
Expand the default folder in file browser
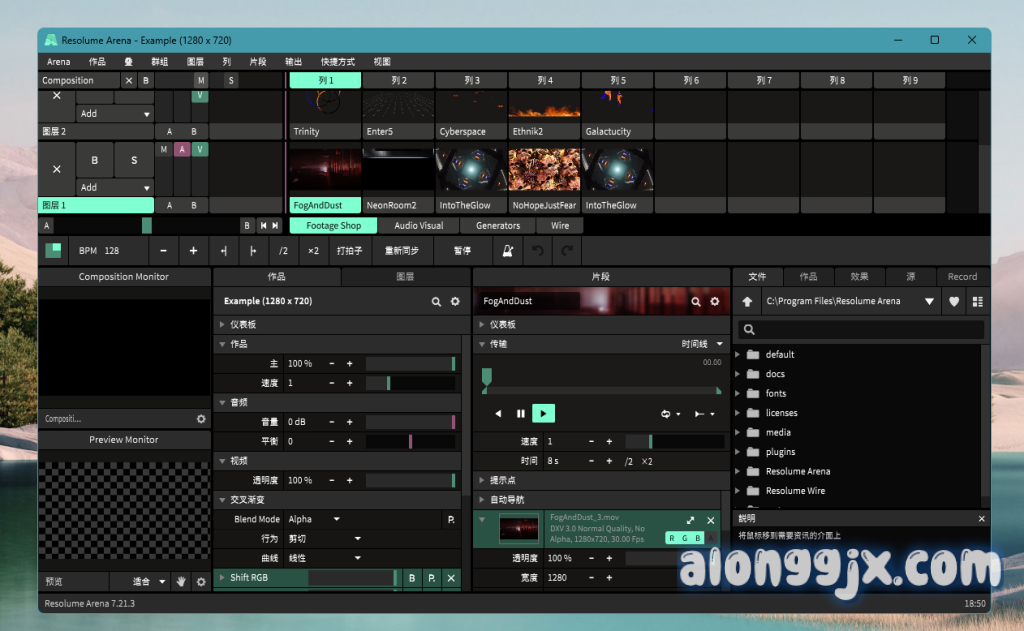coord(739,354)
